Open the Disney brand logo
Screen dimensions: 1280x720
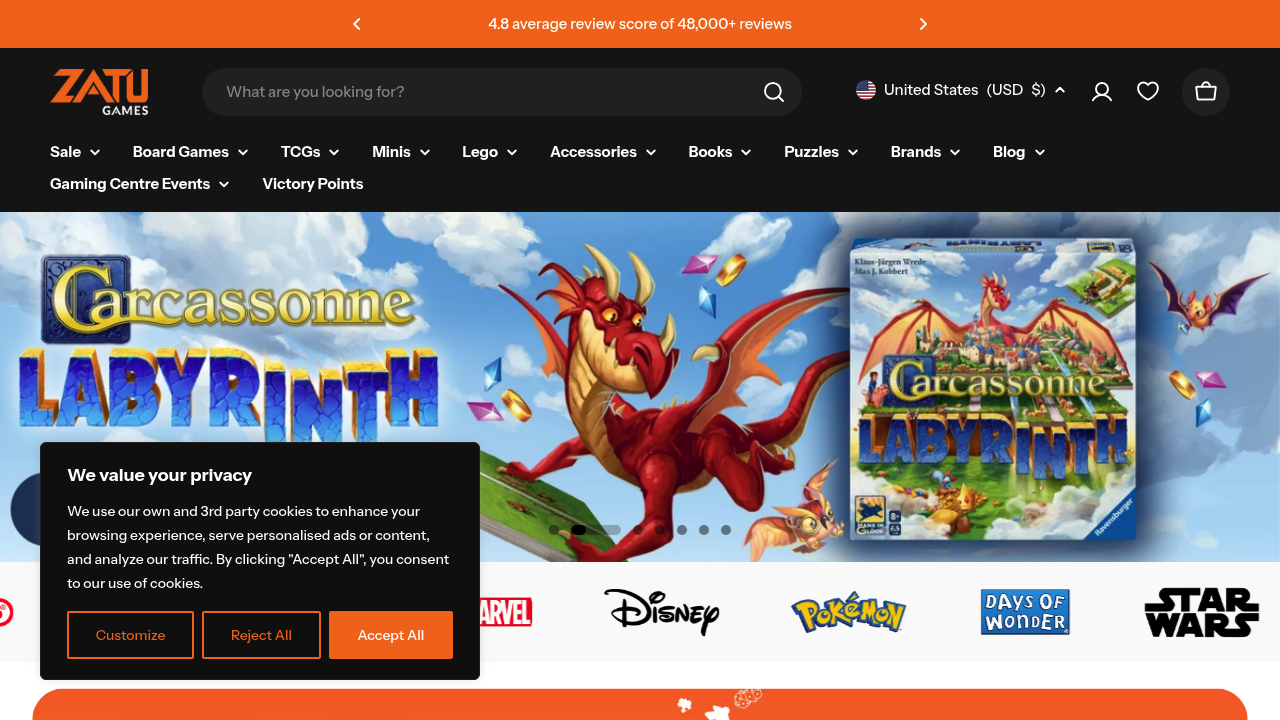(661, 612)
